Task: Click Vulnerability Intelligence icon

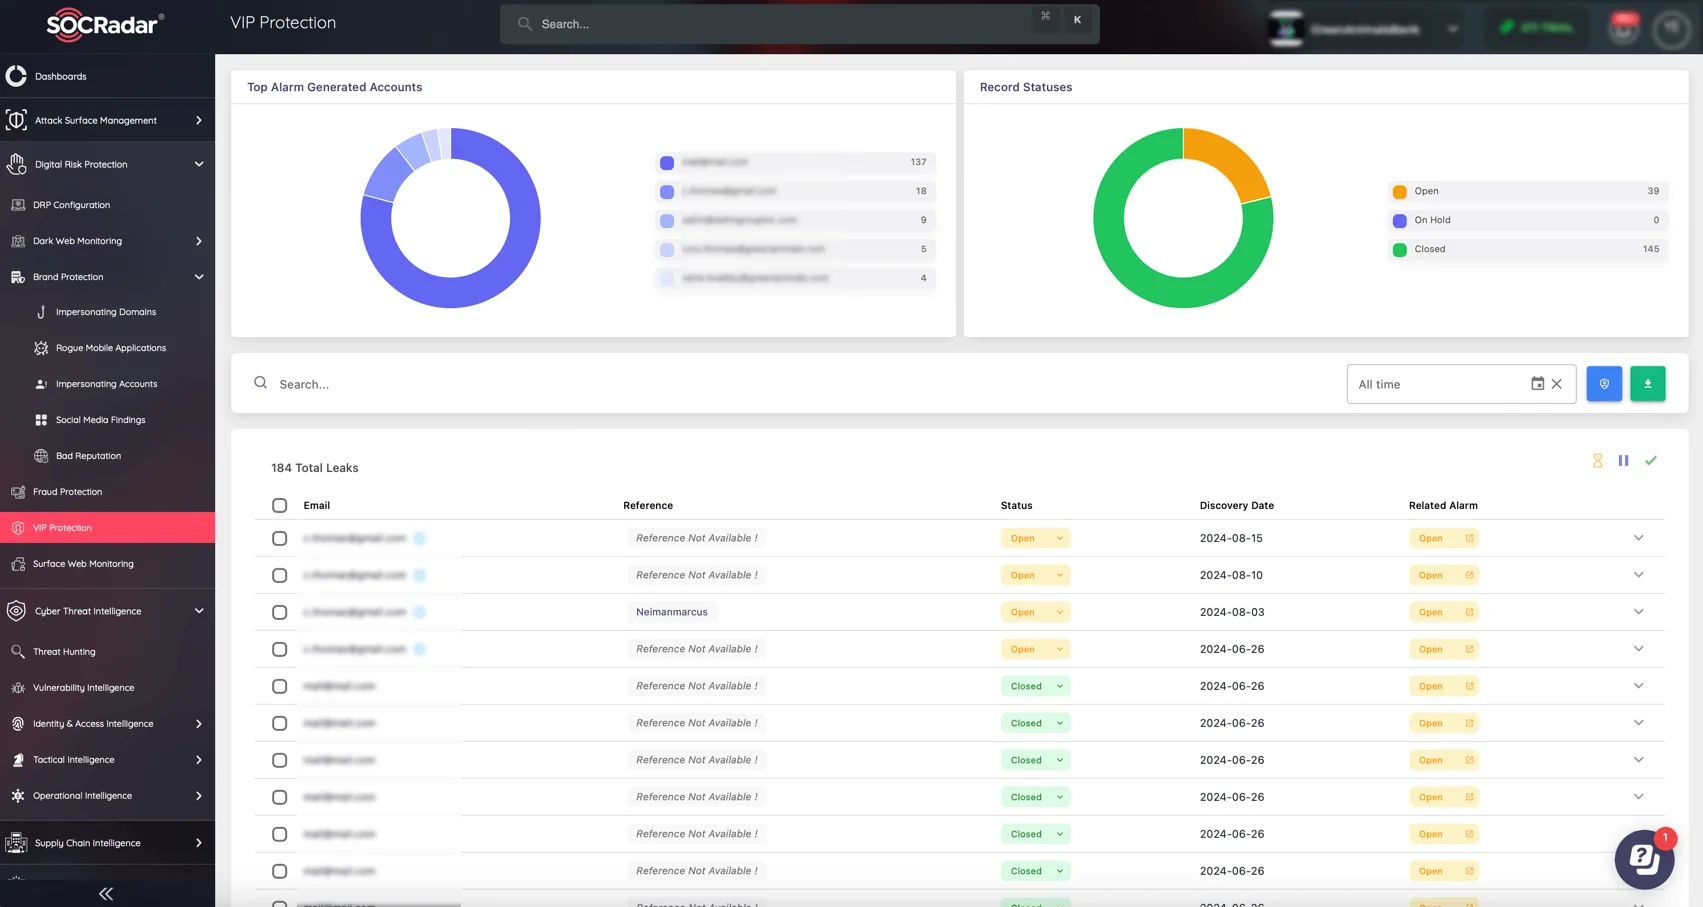Action: pyautogui.click(x=18, y=688)
